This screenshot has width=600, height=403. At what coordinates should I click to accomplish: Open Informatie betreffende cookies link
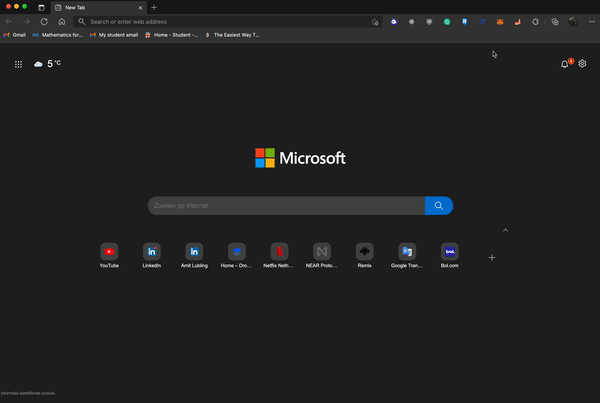click(28, 393)
